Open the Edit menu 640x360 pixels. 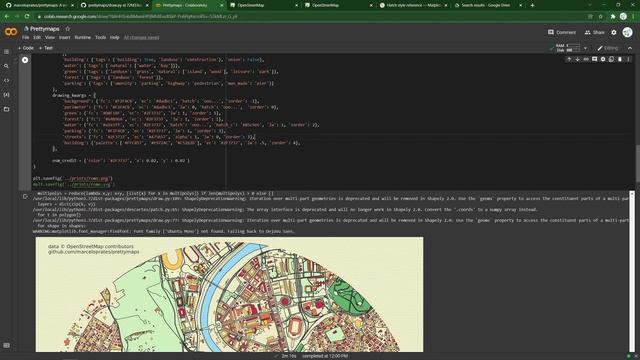coord(37,38)
